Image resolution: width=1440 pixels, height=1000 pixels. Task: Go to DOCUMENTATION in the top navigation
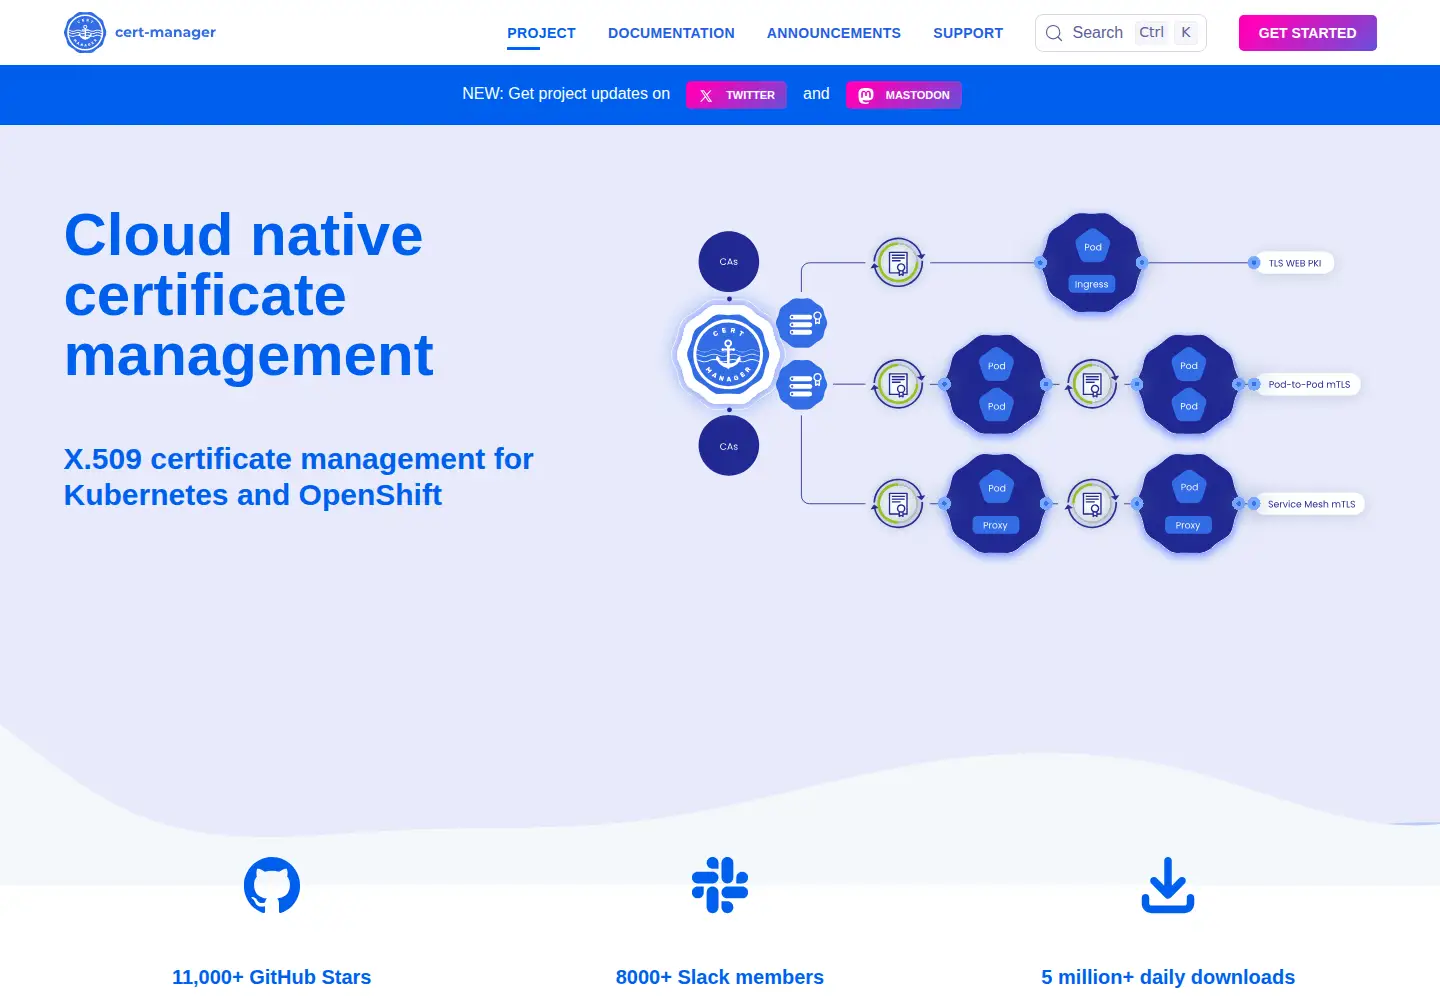pos(671,33)
